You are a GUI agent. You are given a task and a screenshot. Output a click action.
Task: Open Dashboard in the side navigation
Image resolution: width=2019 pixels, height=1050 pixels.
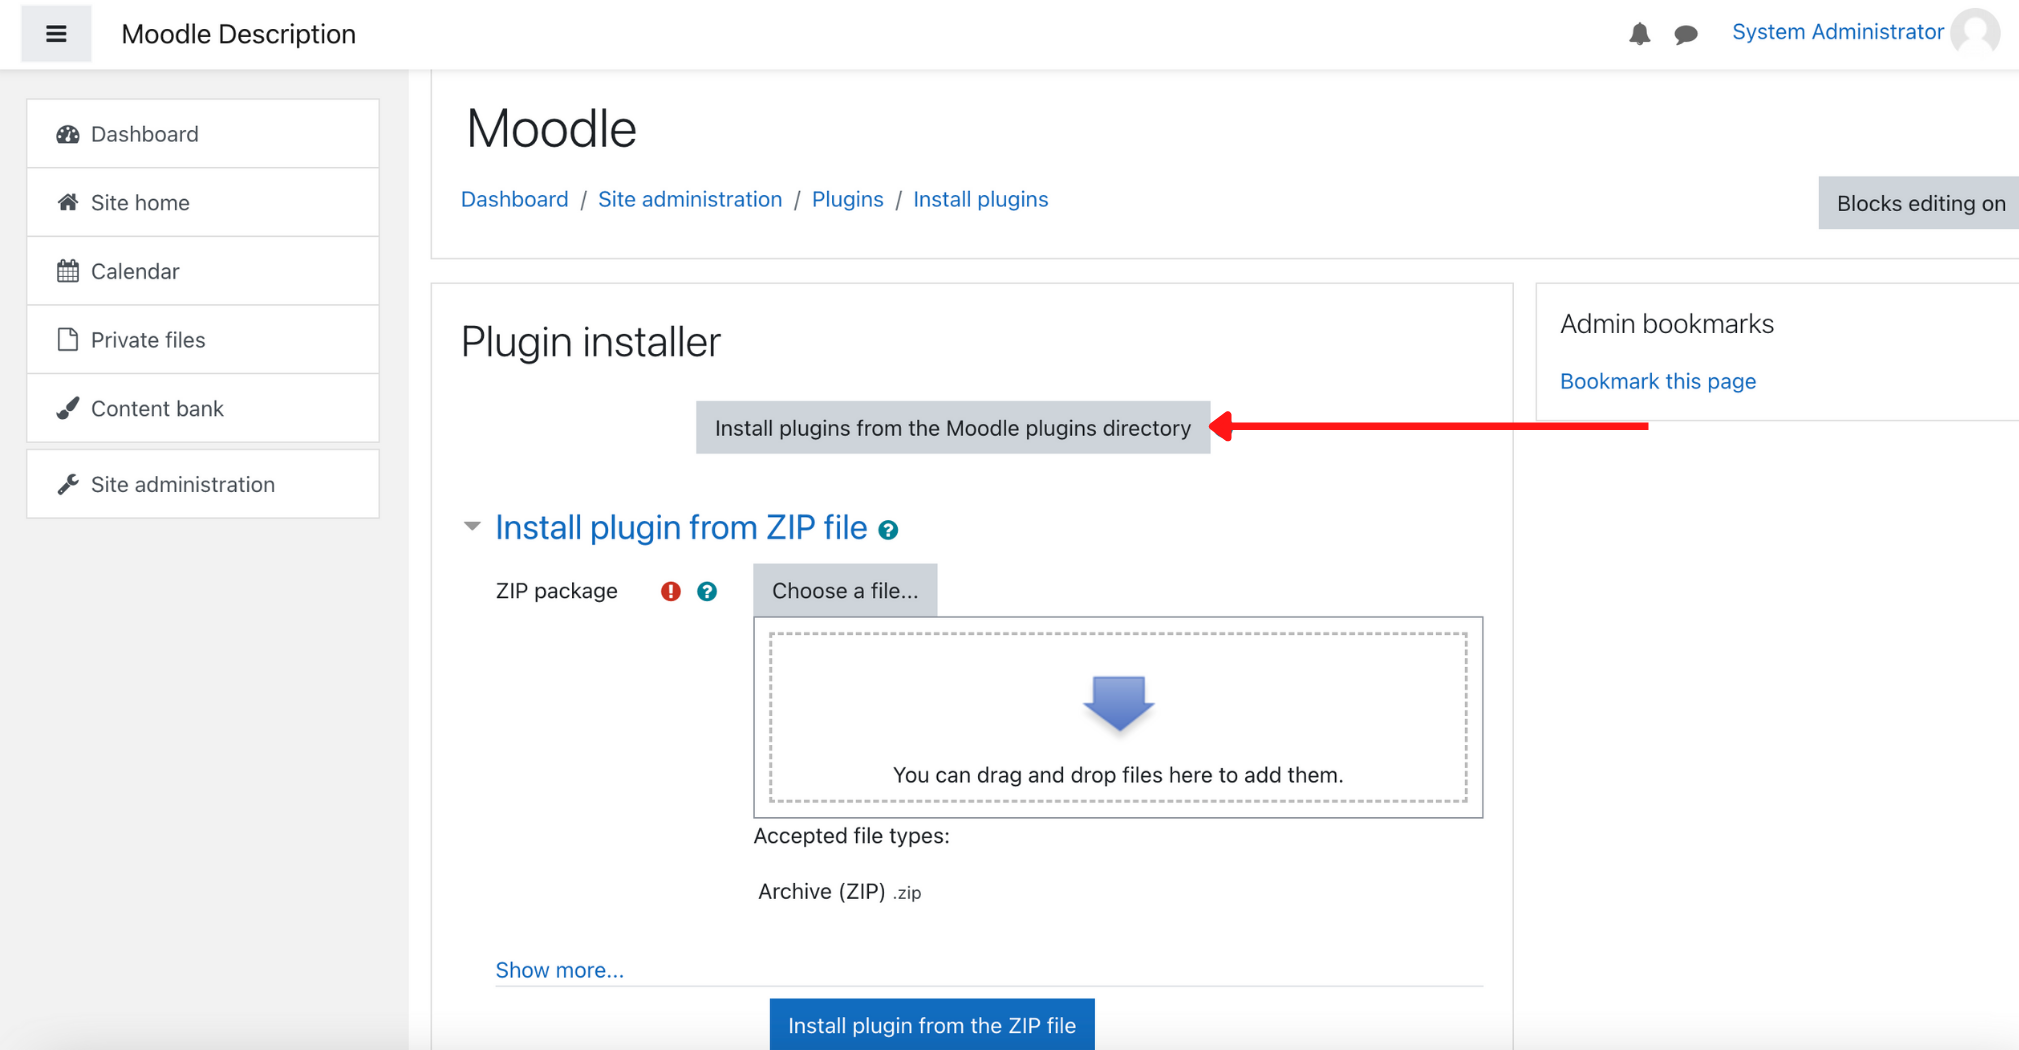pyautogui.click(x=203, y=134)
